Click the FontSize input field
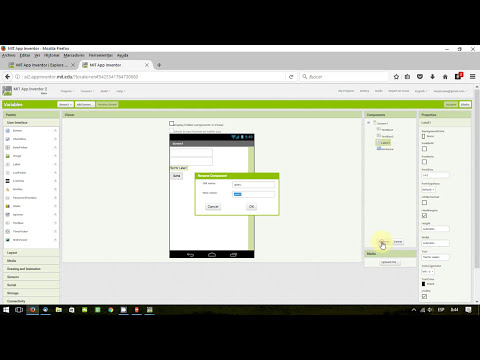Screen dimensions: 480x360 coord(435,175)
